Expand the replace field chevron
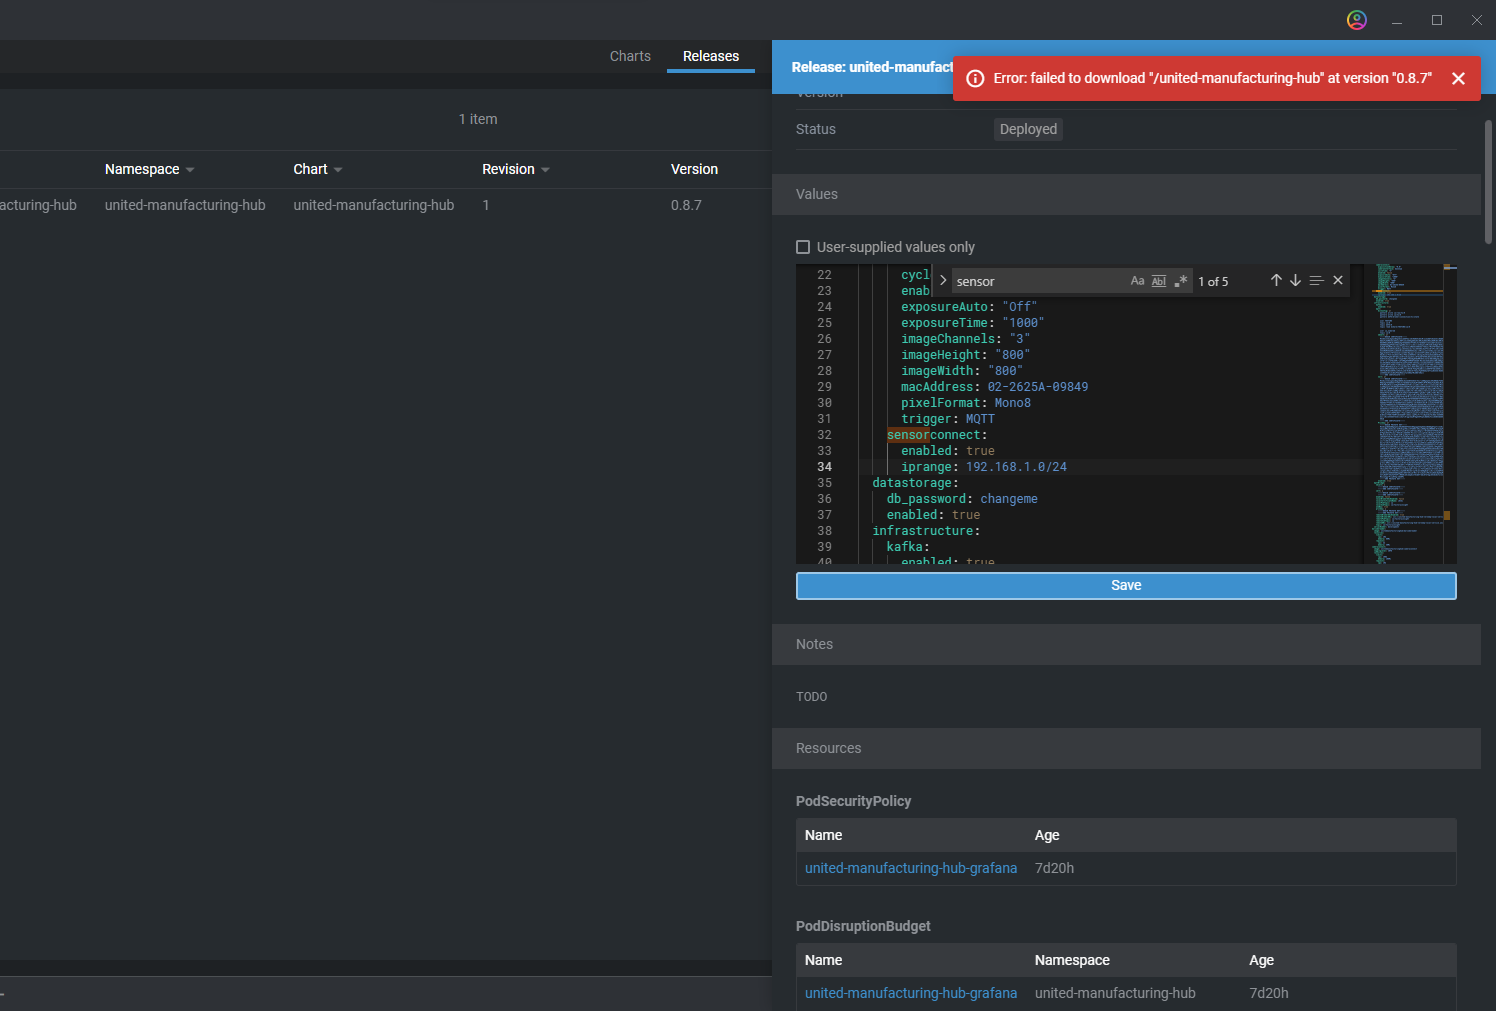Image resolution: width=1496 pixels, height=1011 pixels. point(943,281)
